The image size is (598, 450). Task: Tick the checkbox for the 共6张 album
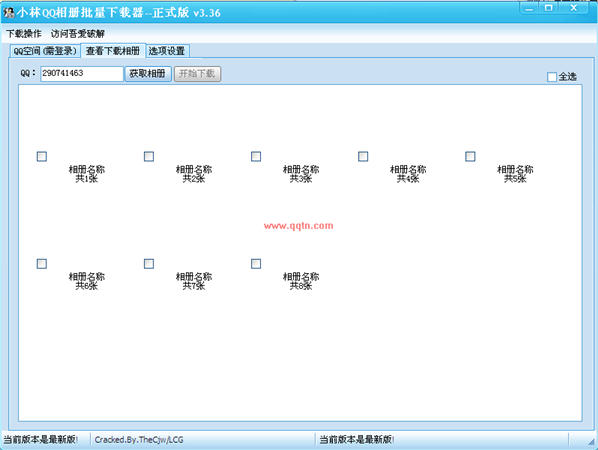(42, 264)
